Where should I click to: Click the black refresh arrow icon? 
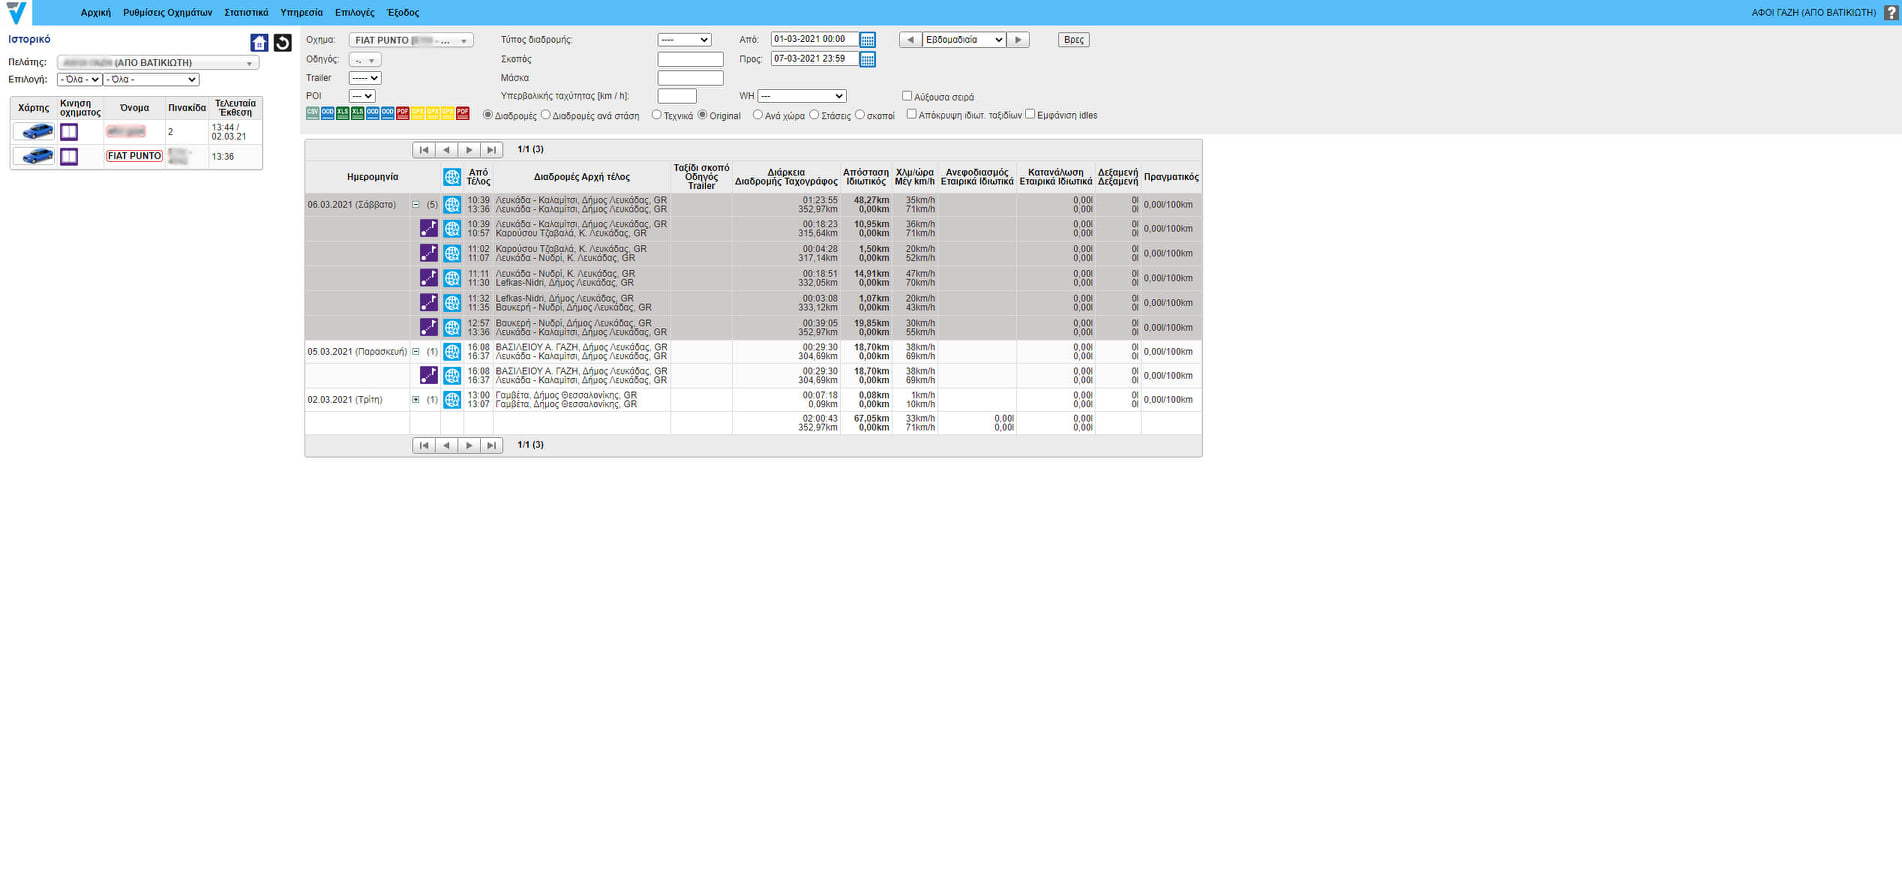tap(283, 43)
